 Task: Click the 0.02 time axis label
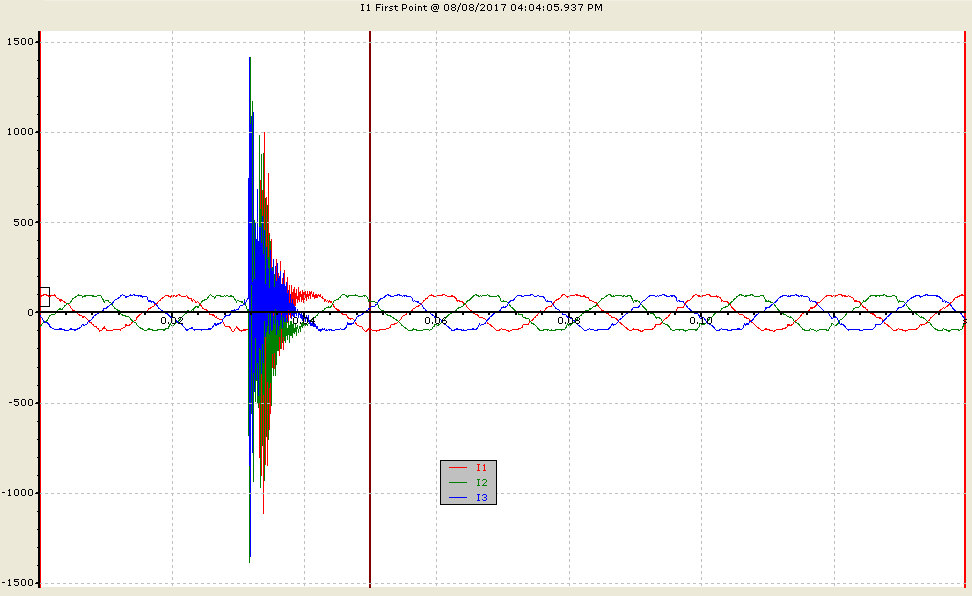172,321
